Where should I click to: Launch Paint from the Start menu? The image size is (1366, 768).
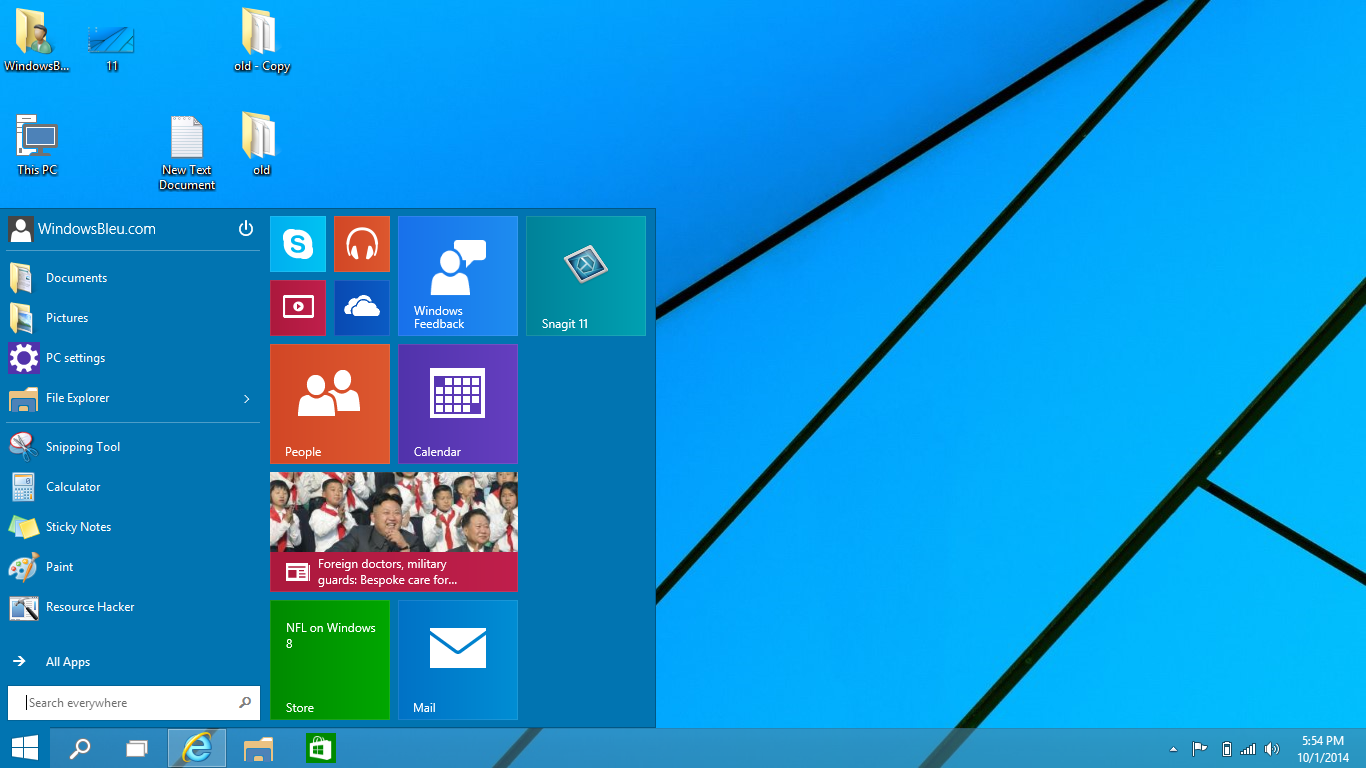(134, 567)
